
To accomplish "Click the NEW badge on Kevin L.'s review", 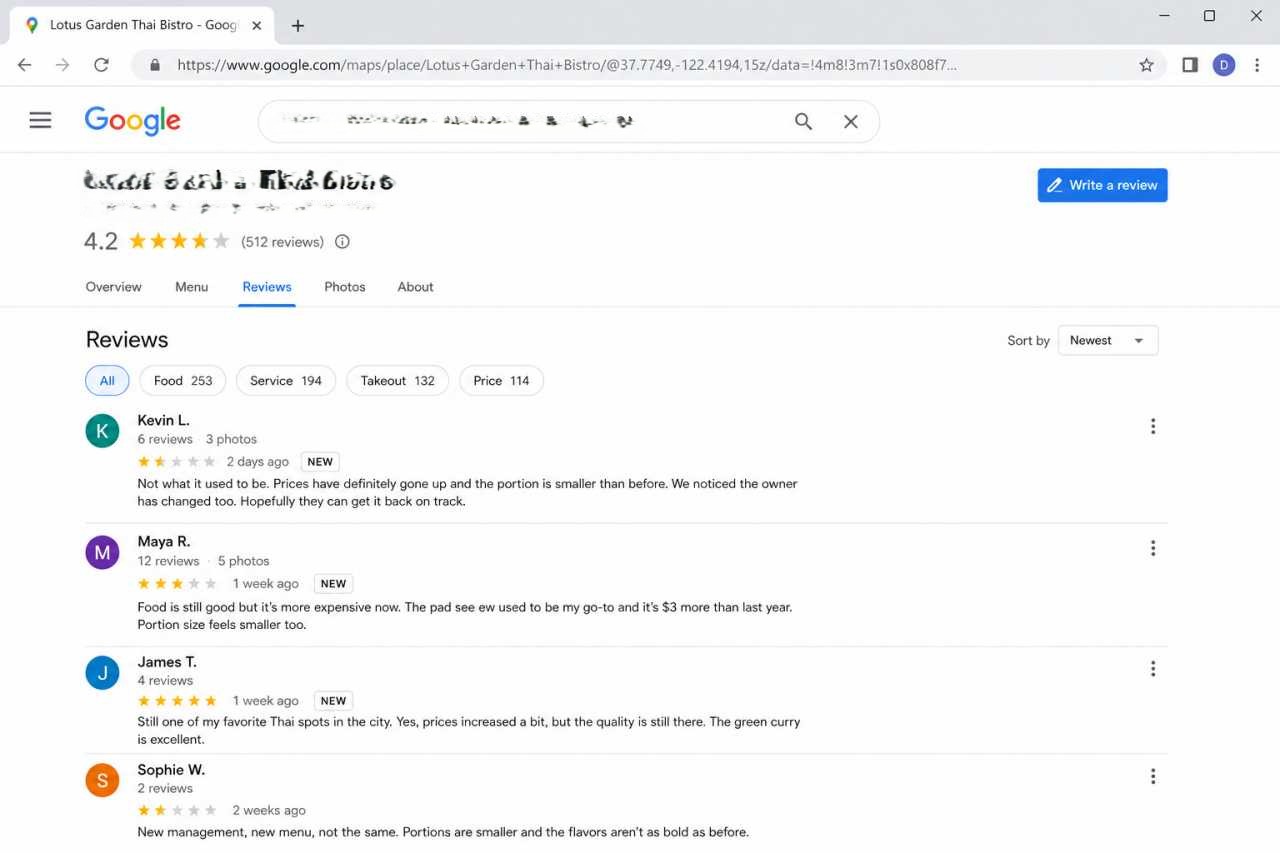I will pos(320,462).
